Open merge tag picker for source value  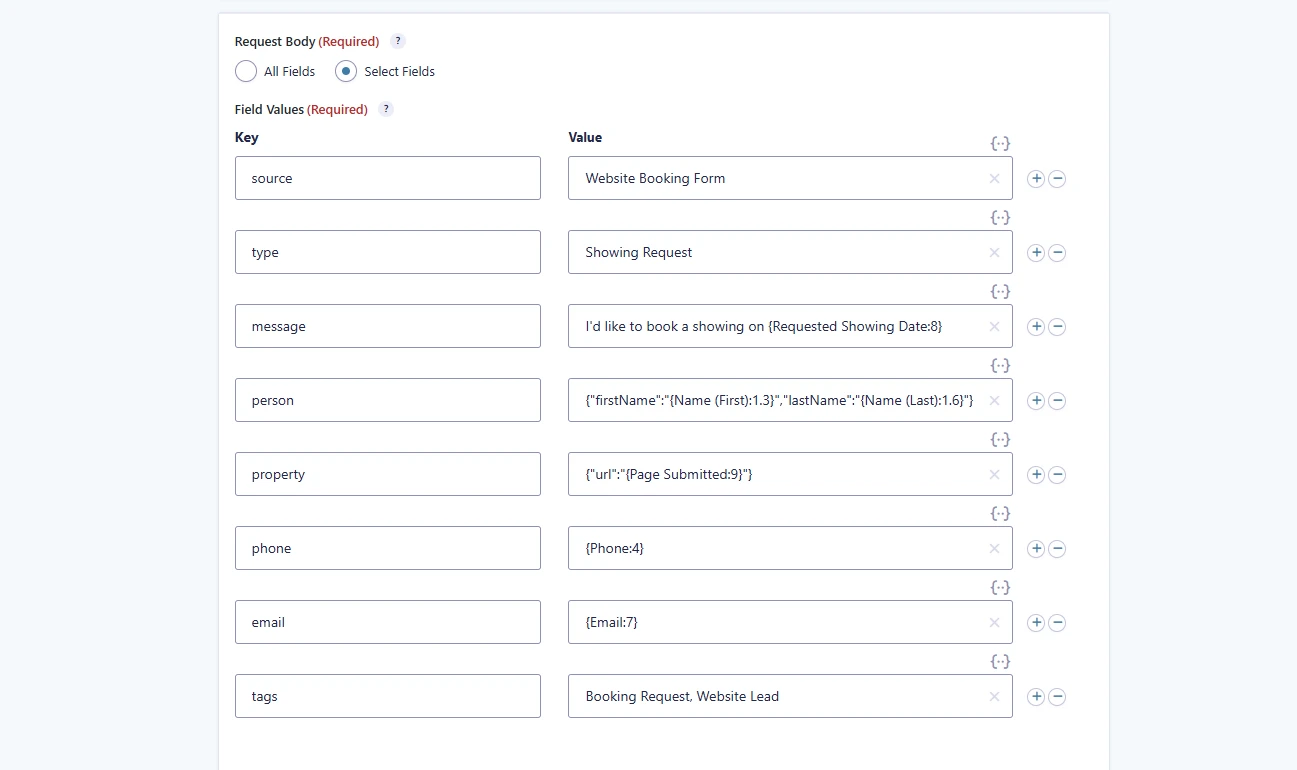point(1000,143)
